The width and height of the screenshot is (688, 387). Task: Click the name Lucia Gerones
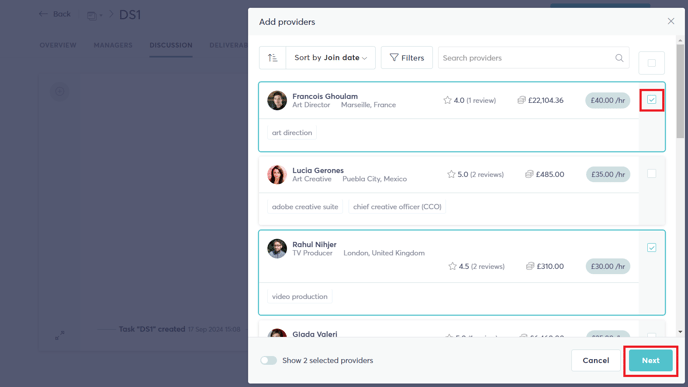[318, 170]
